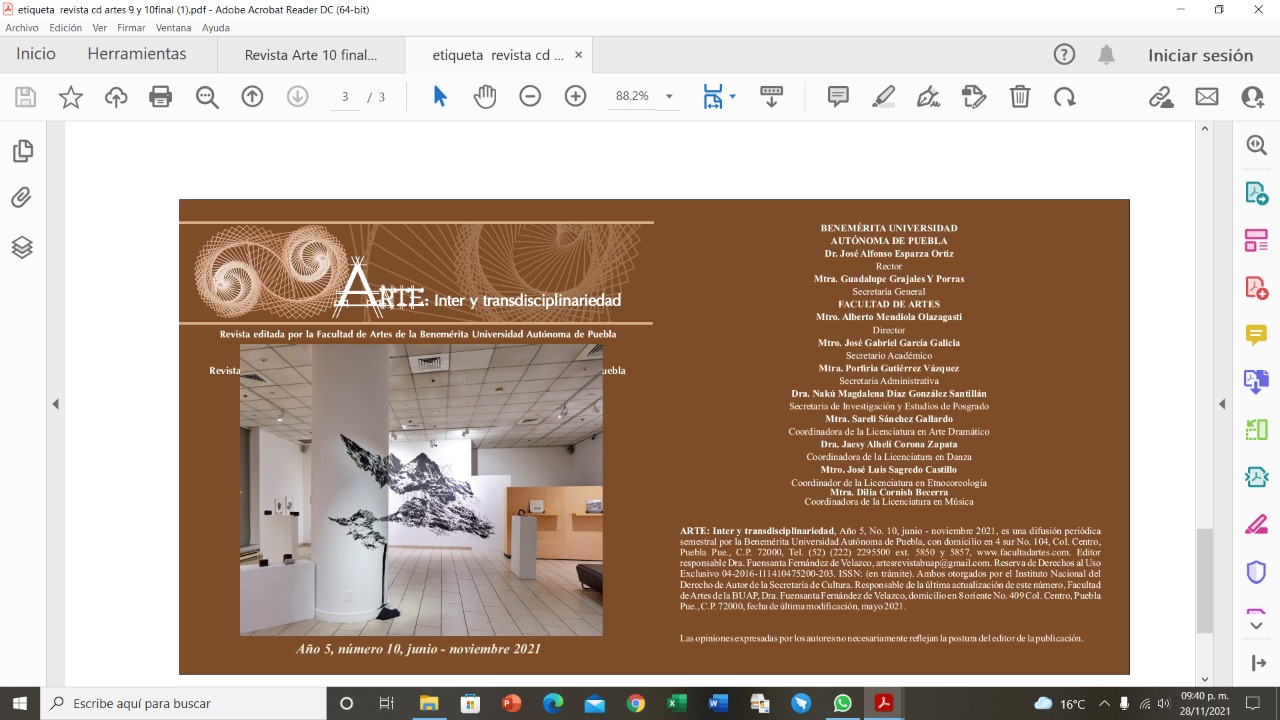1280x720 pixels.
Task: Open the sign document pen tool
Action: click(x=928, y=97)
